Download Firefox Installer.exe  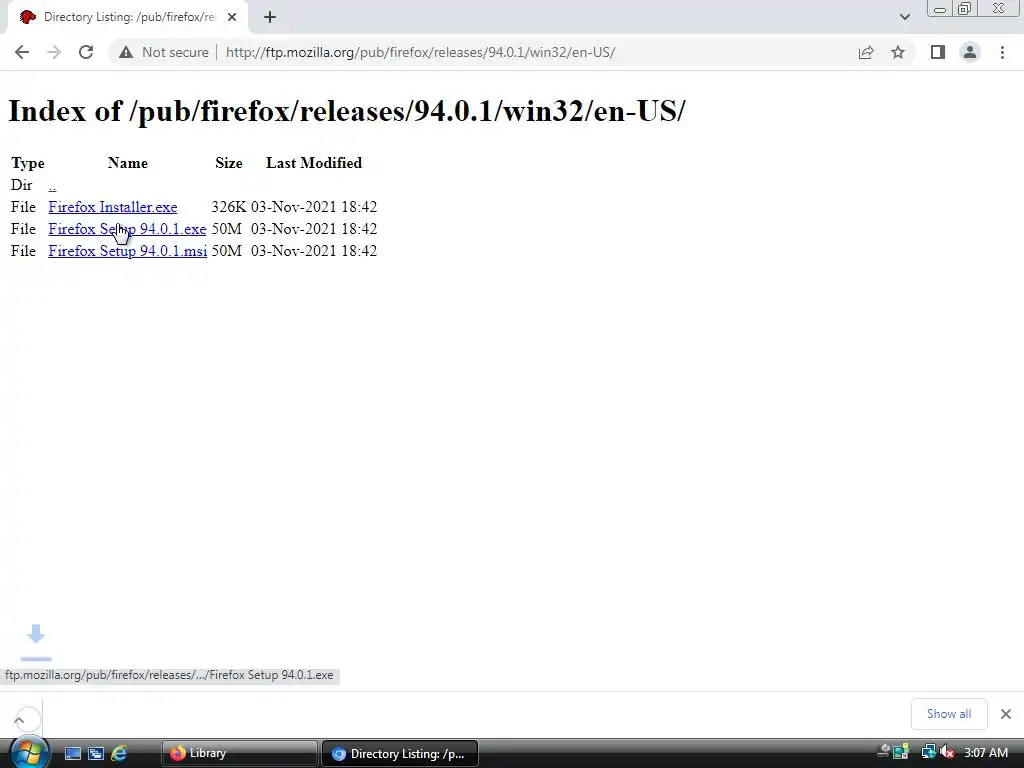coord(112,207)
